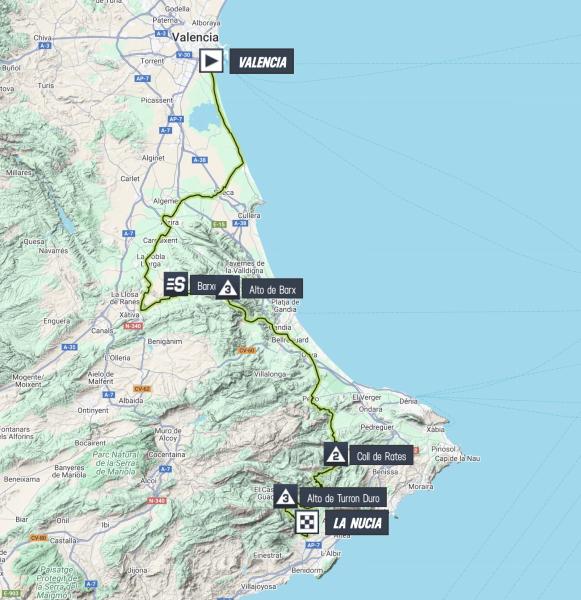
Task: Click the Dénia town label
Action: (408, 401)
